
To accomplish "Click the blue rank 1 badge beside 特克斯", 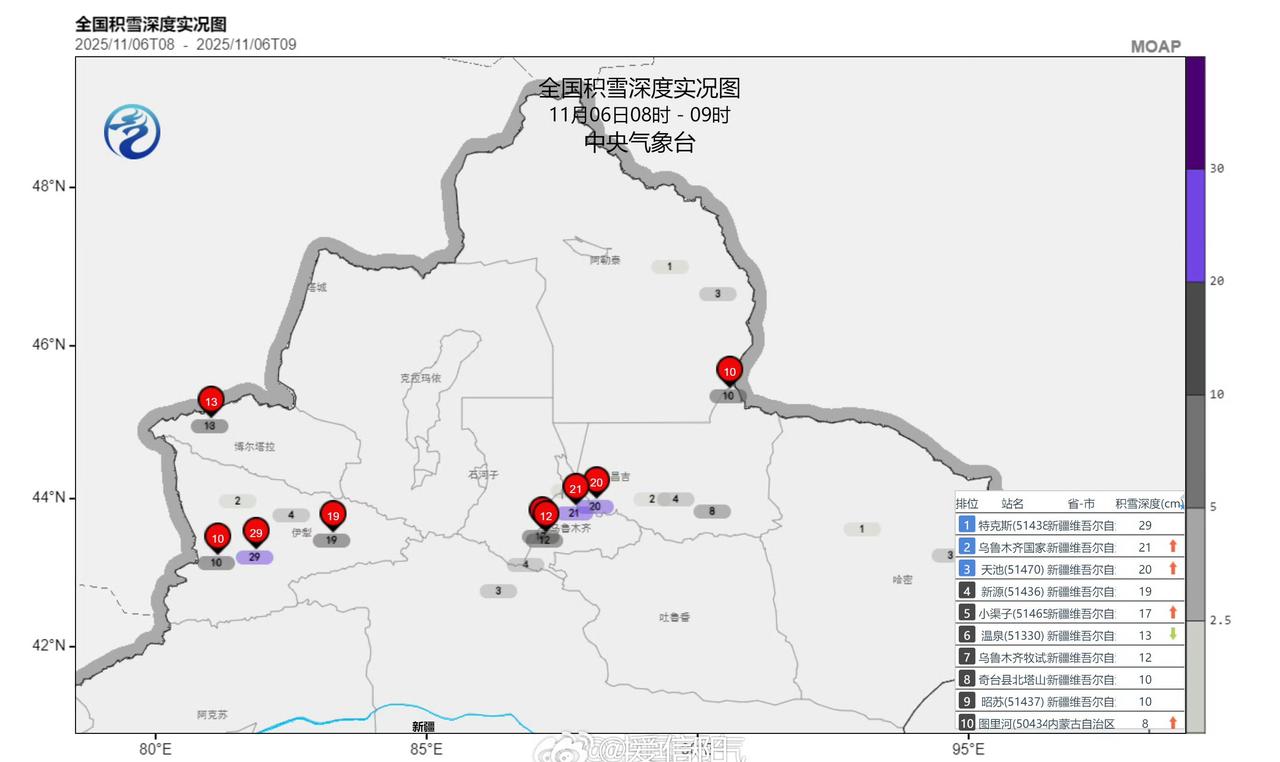I will point(966,524).
